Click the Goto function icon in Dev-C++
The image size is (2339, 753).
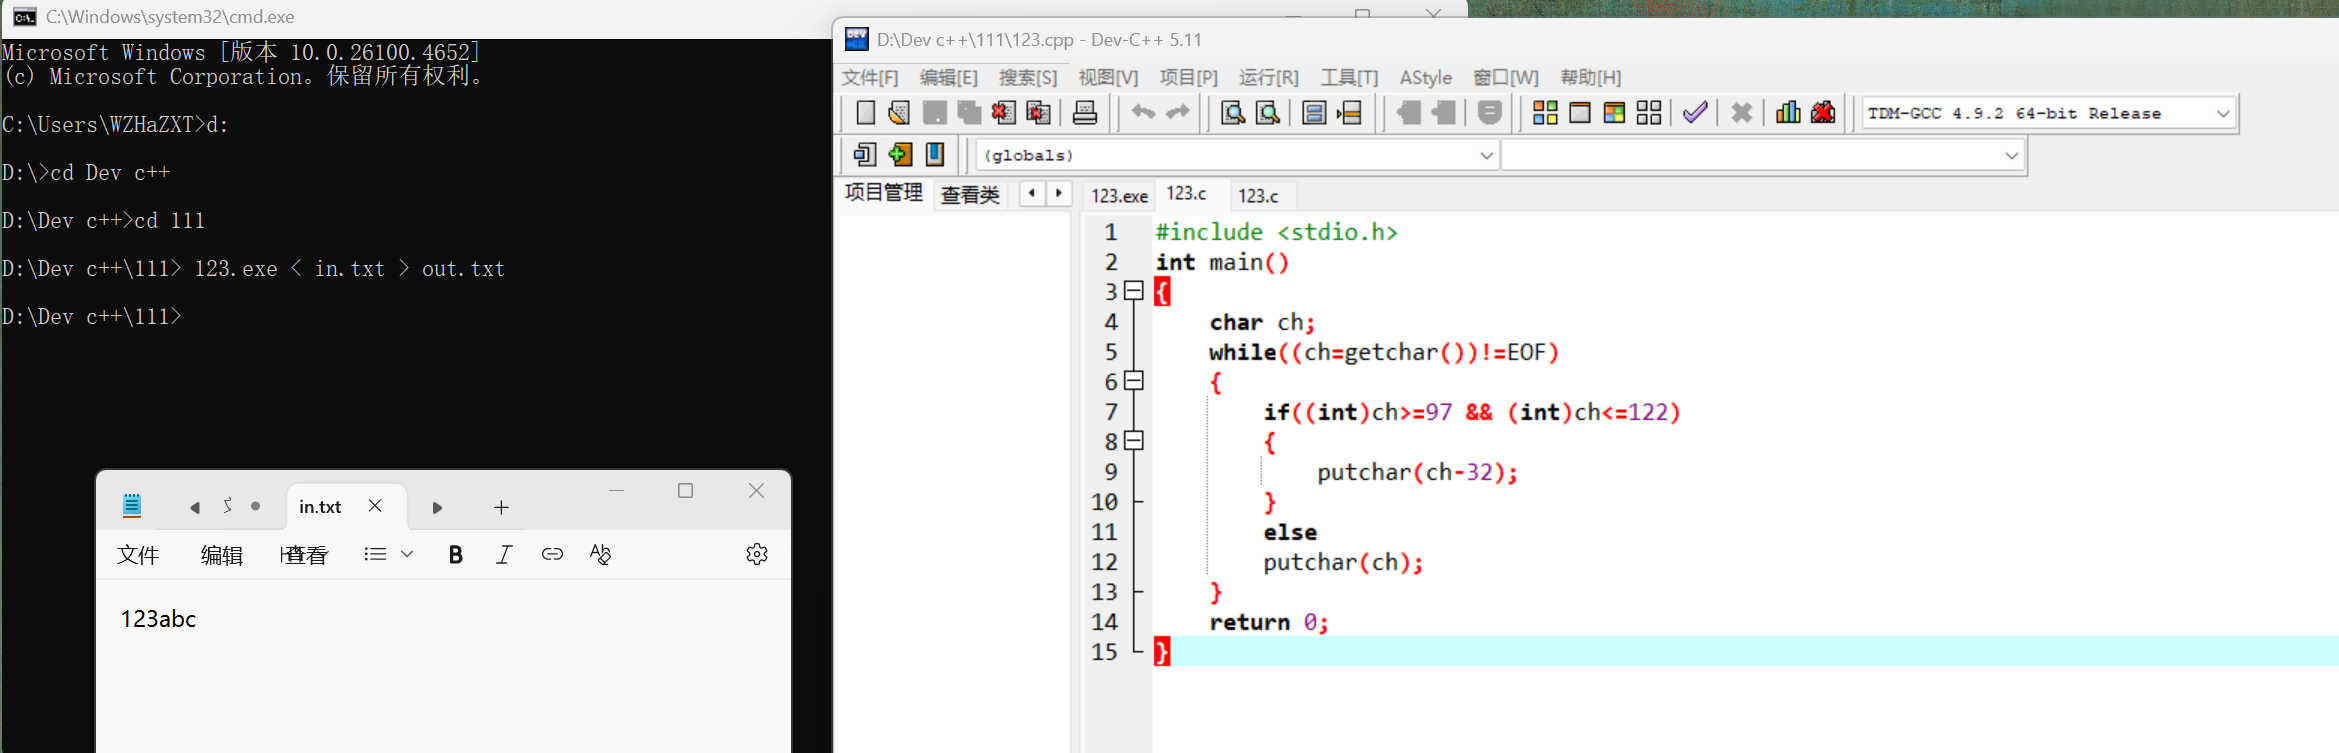pos(1314,113)
